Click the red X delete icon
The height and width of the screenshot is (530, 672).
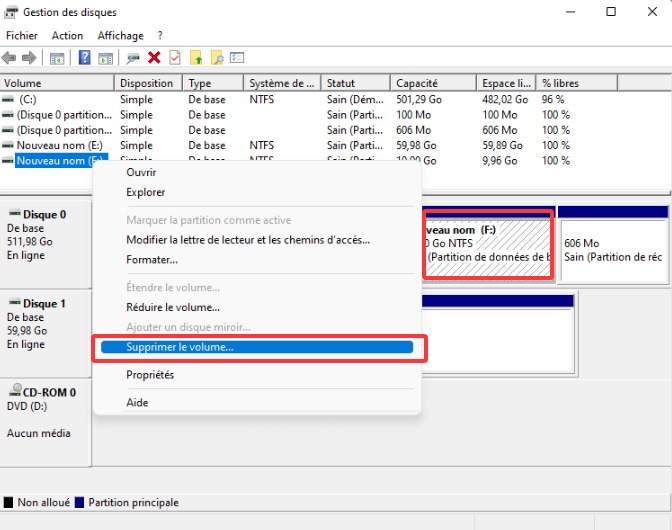click(x=154, y=57)
